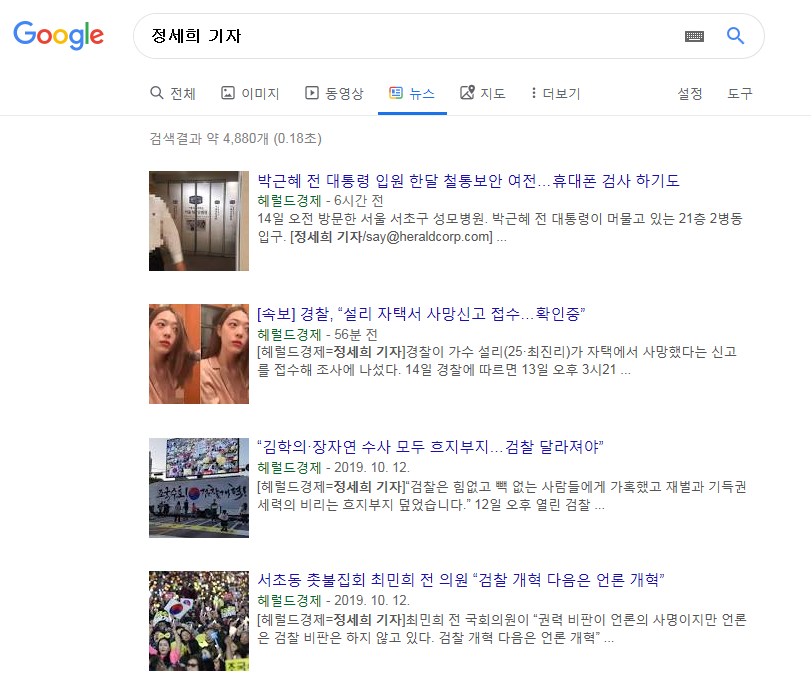Click the hospital entrance thumbnail

click(x=199, y=221)
